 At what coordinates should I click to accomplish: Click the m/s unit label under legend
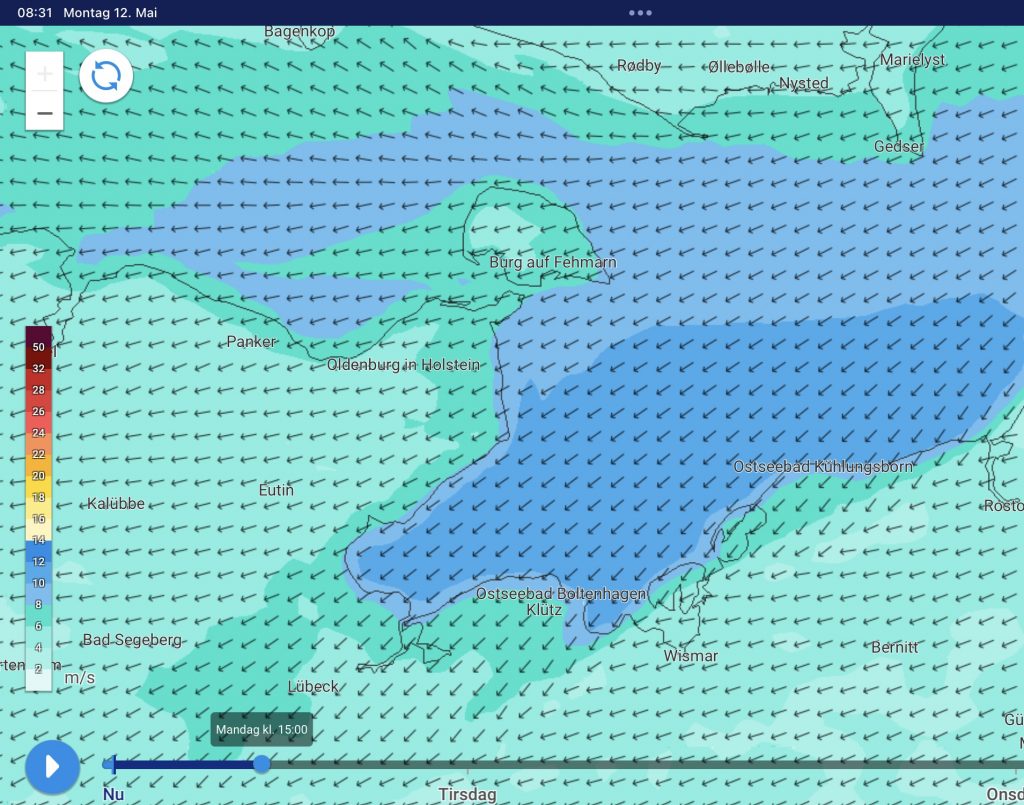80,678
